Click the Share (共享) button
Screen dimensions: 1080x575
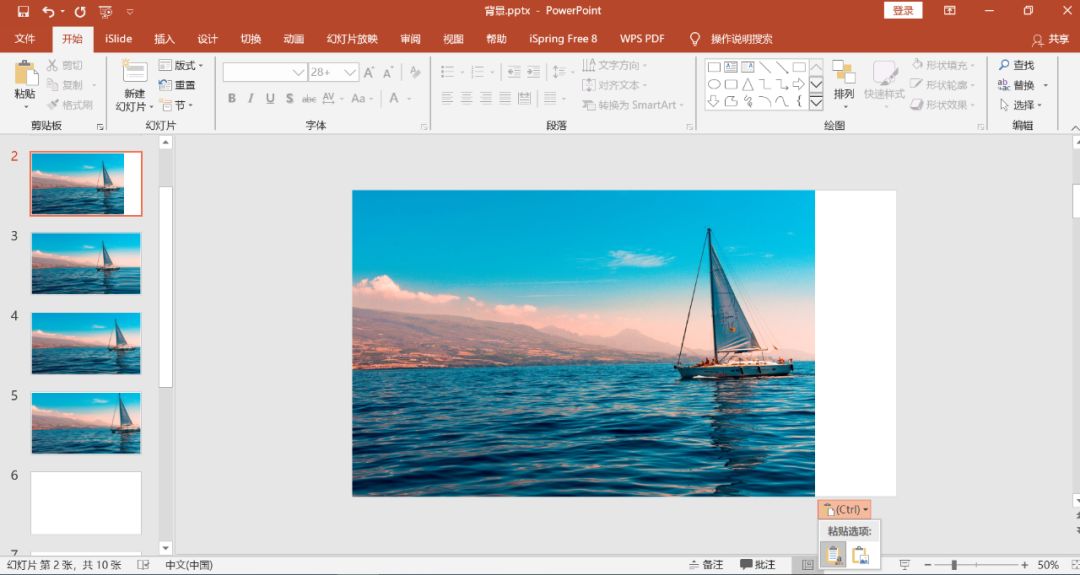1051,39
